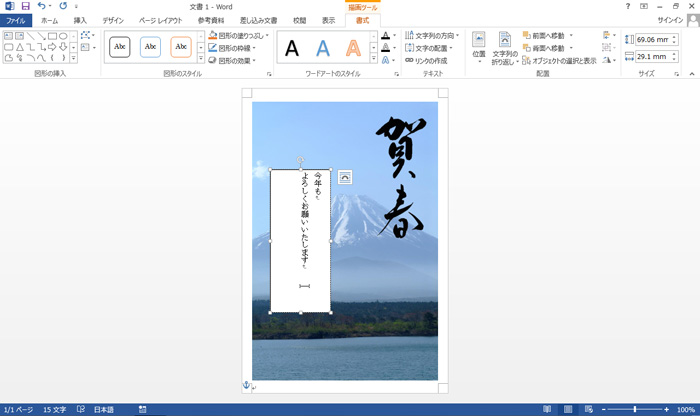Click the macro recording icon in status bar
This screenshot has height=416, width=700.
pos(142,409)
